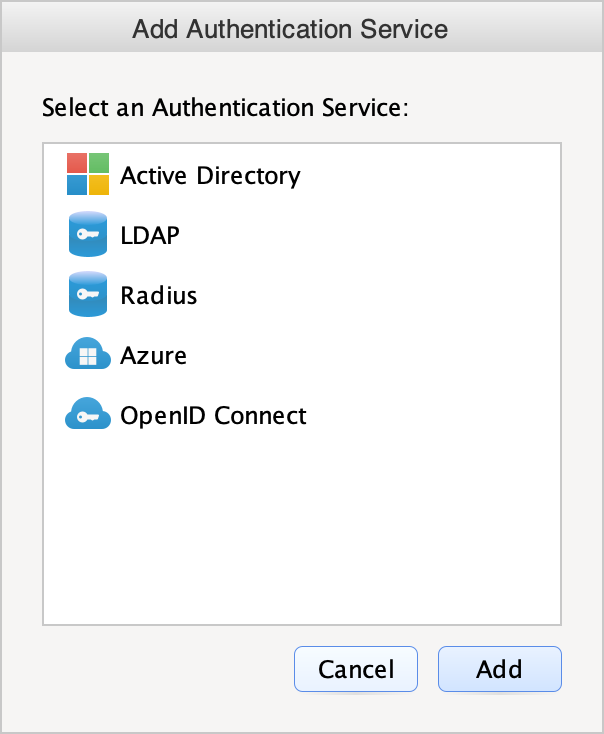Pick the Azure service label

pyautogui.click(x=154, y=355)
